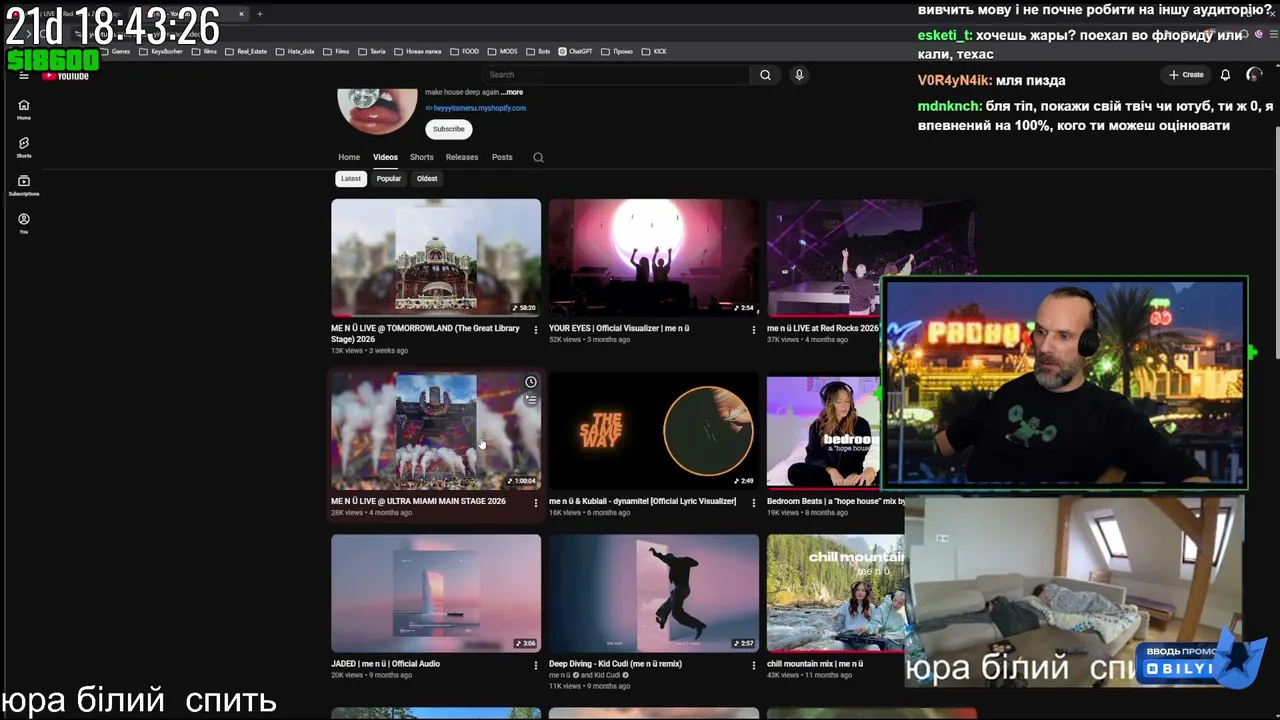Expand channel description with more link
Image resolution: width=1280 pixels, height=720 pixels.
coord(512,92)
